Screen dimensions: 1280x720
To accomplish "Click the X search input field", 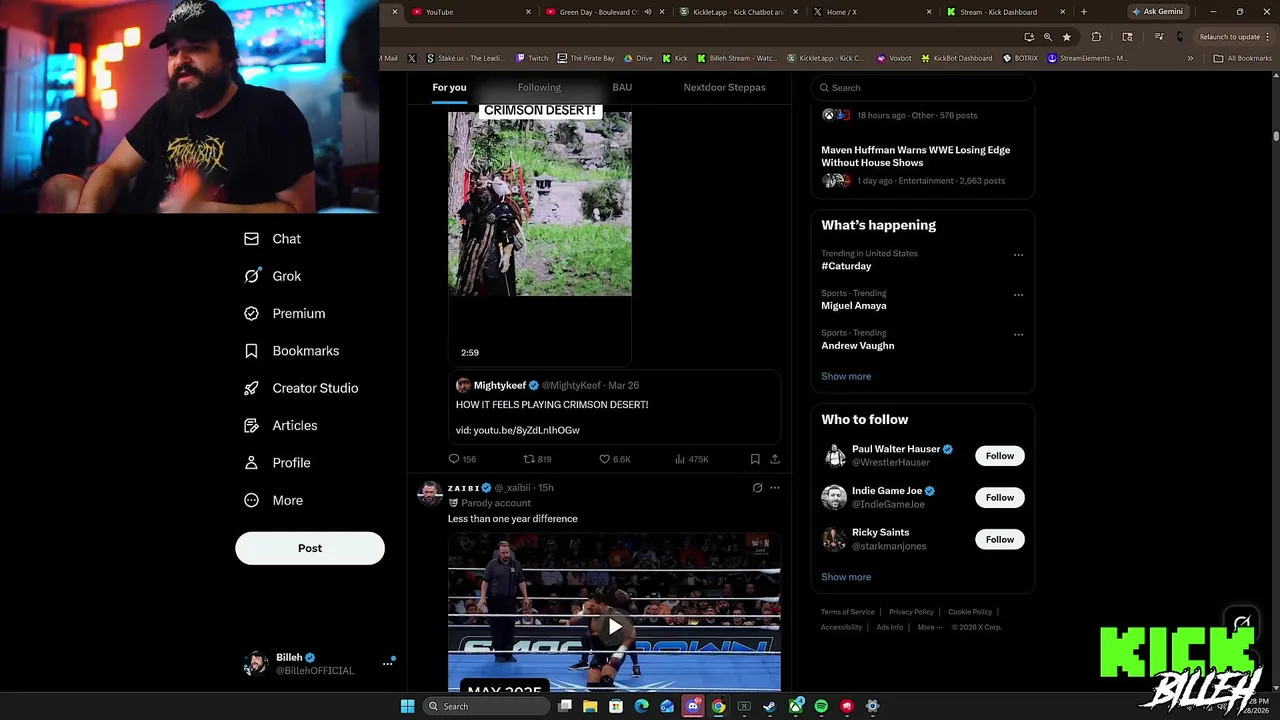I will pyautogui.click(x=922, y=88).
